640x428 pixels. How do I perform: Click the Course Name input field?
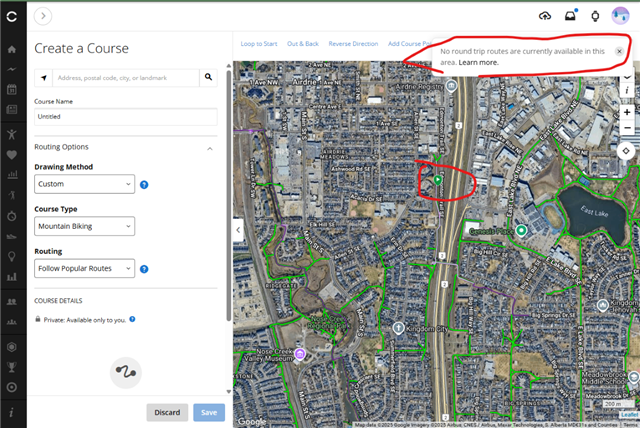tap(126, 116)
